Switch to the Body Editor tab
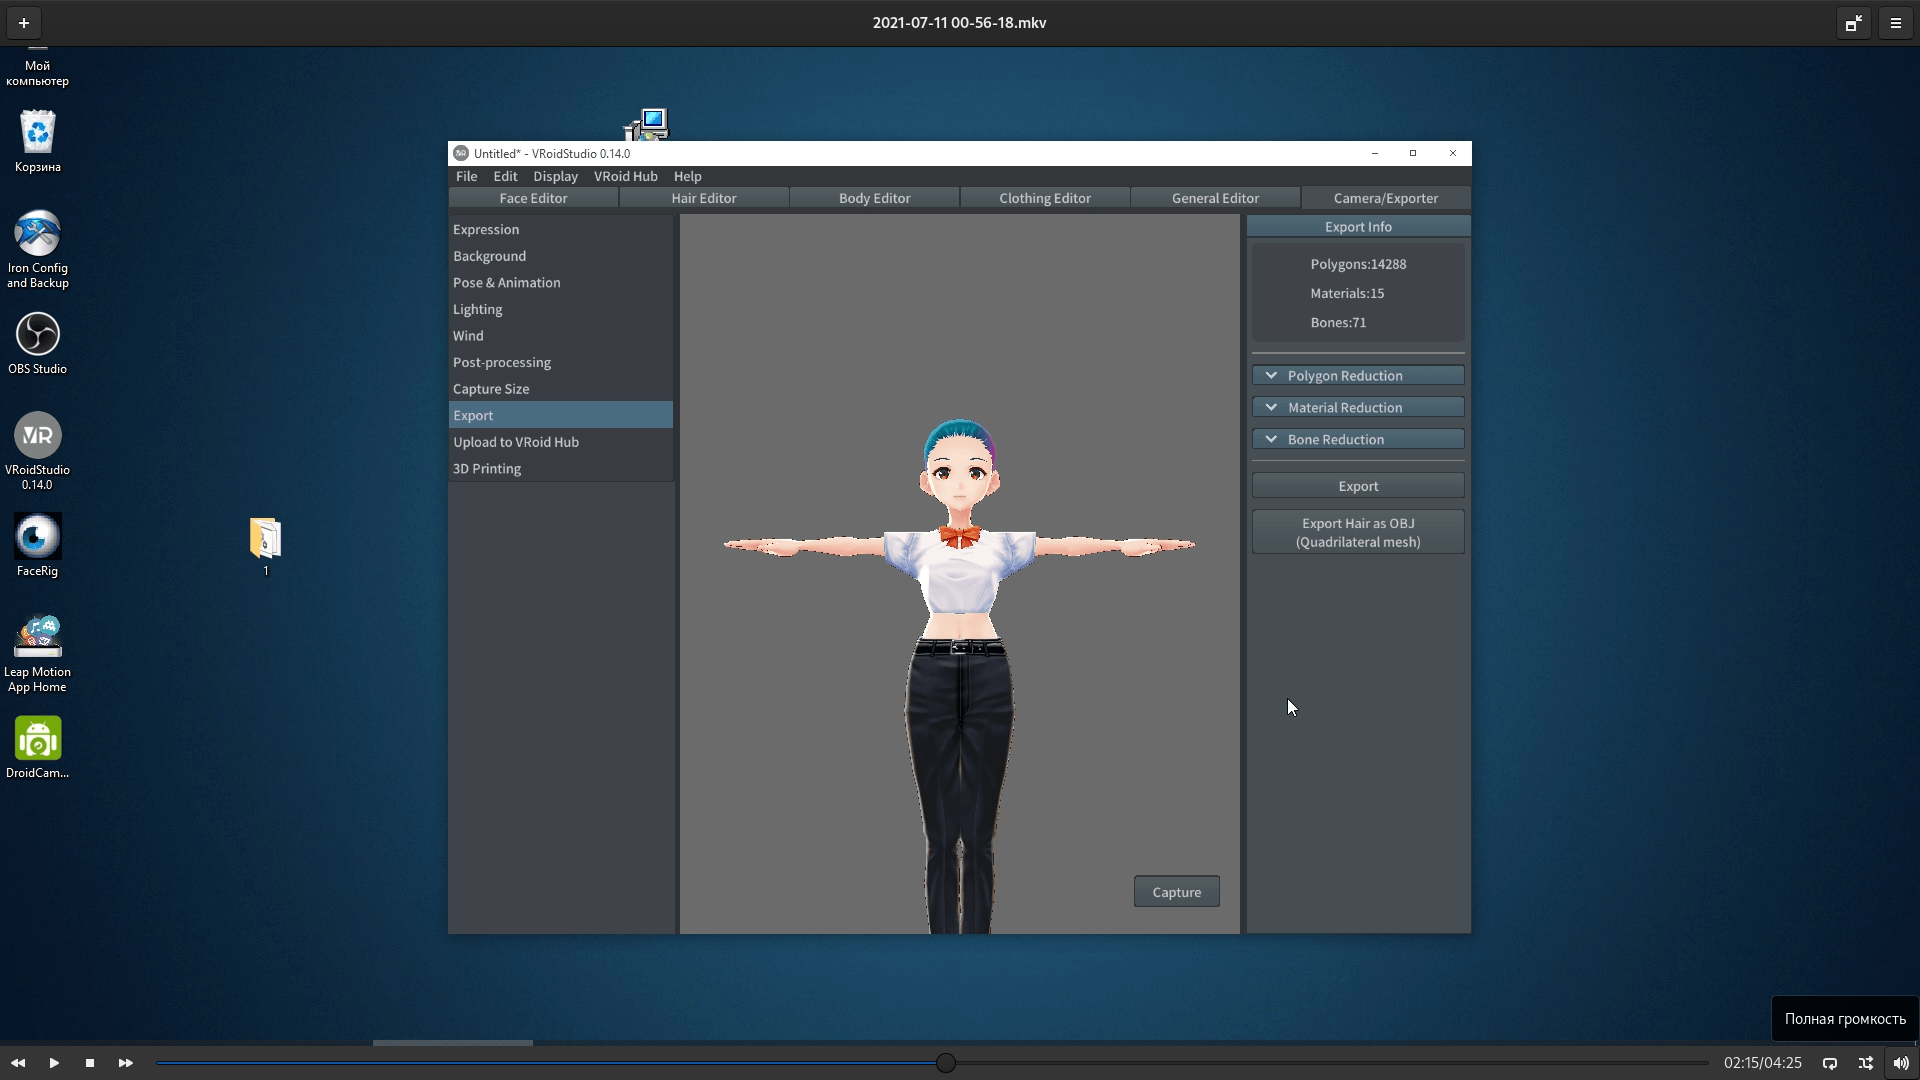The width and height of the screenshot is (1920, 1080). click(875, 198)
